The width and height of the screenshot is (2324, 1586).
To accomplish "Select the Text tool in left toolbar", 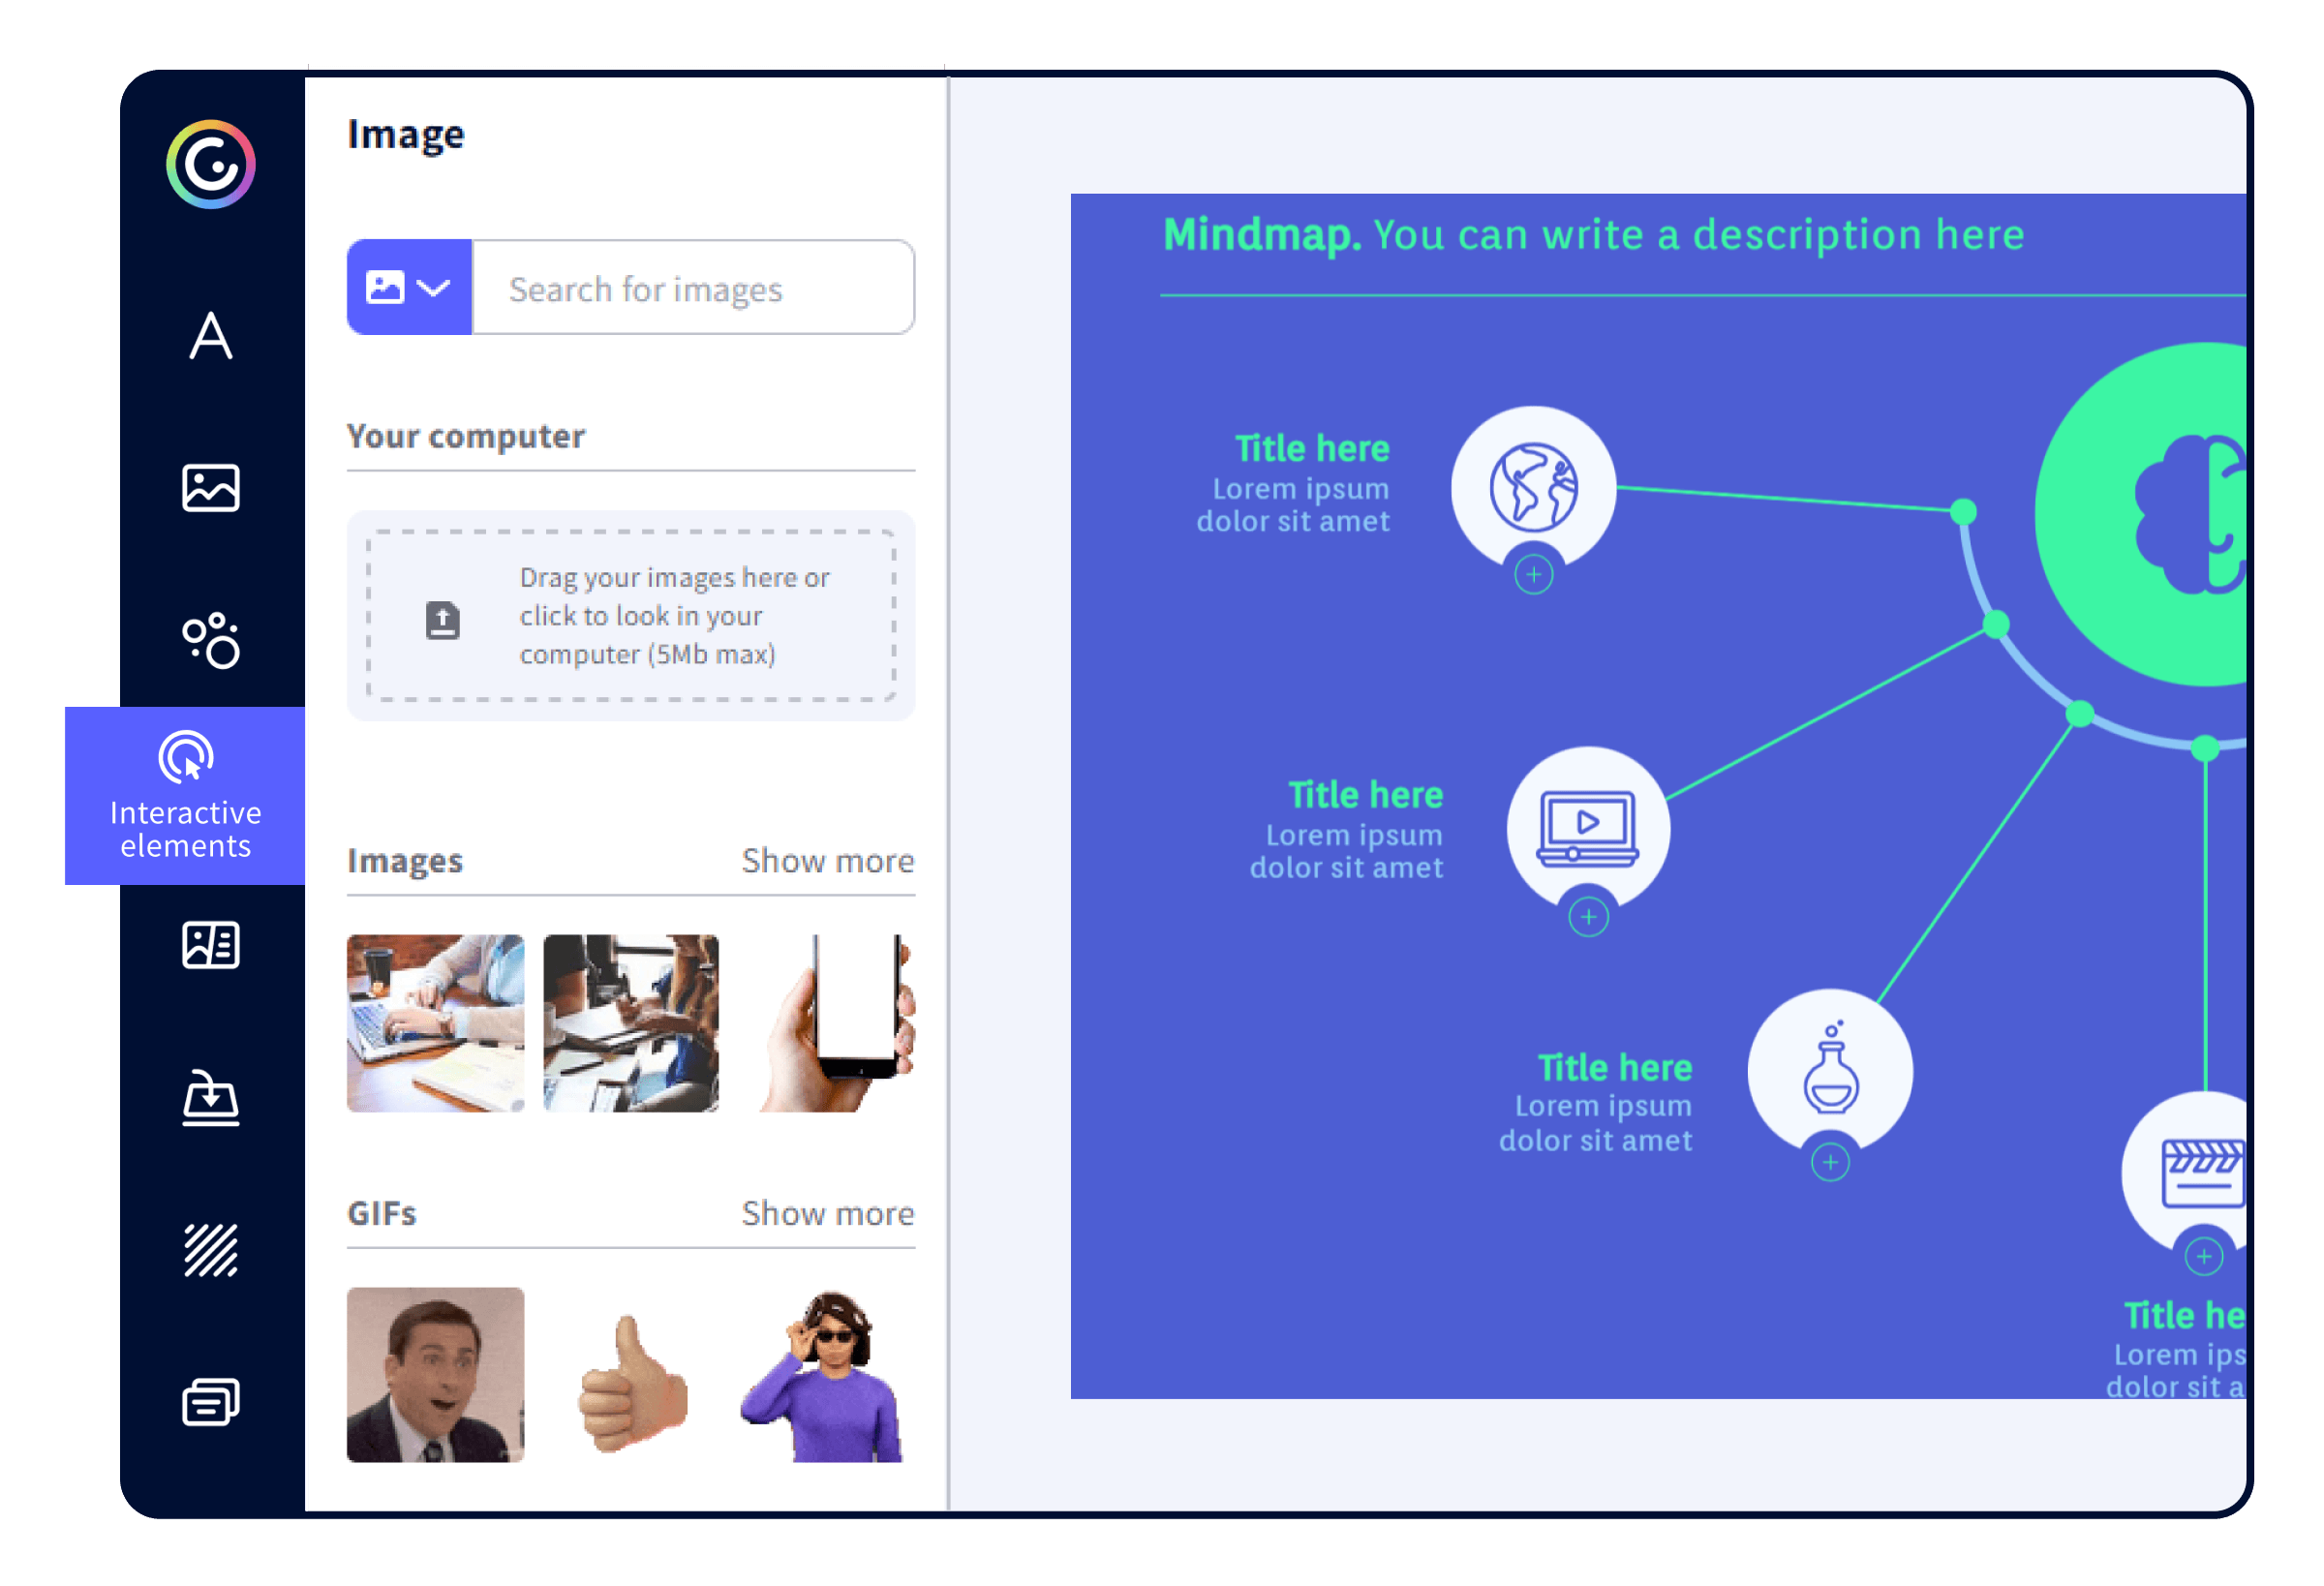I will click(214, 336).
